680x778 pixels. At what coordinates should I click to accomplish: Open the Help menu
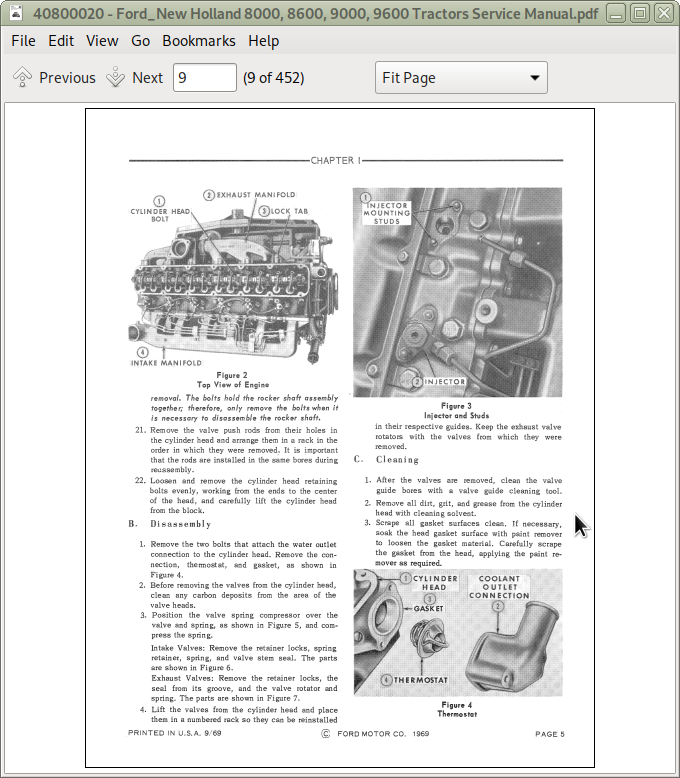point(264,41)
